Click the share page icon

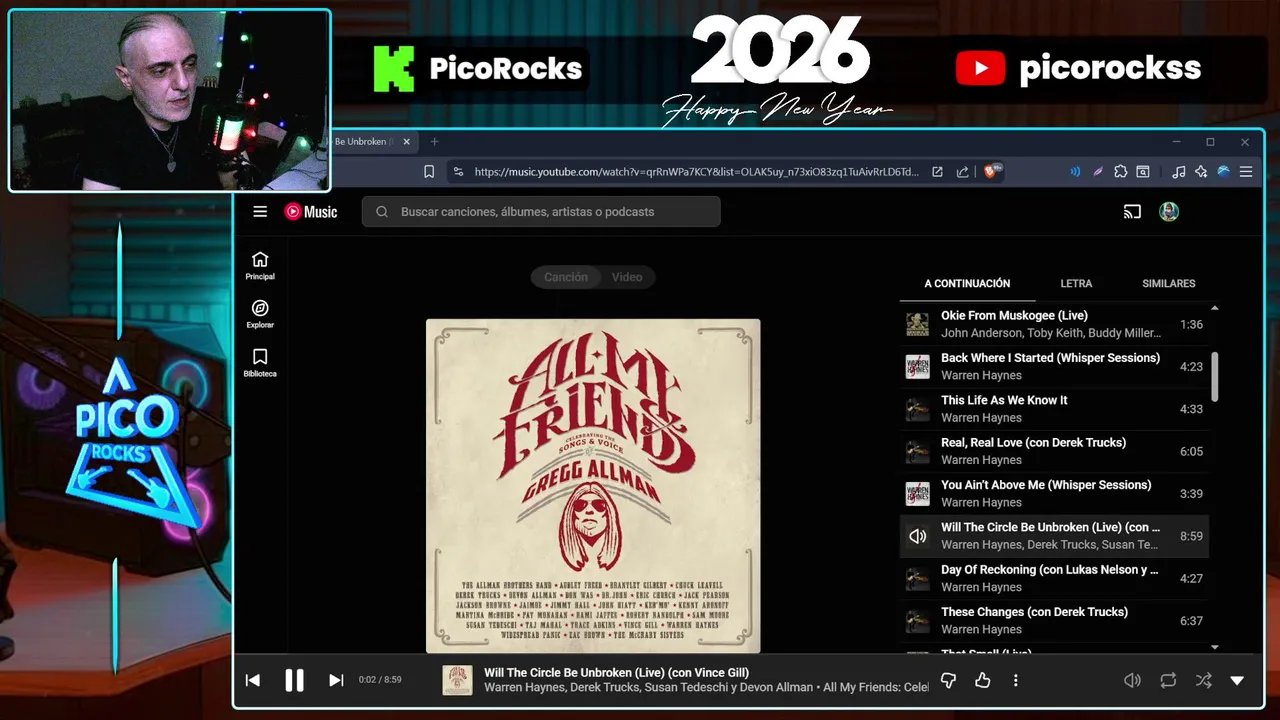click(962, 172)
